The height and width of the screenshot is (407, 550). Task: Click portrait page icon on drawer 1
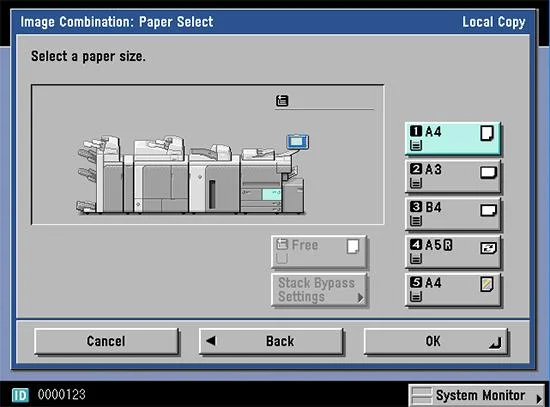point(487,133)
